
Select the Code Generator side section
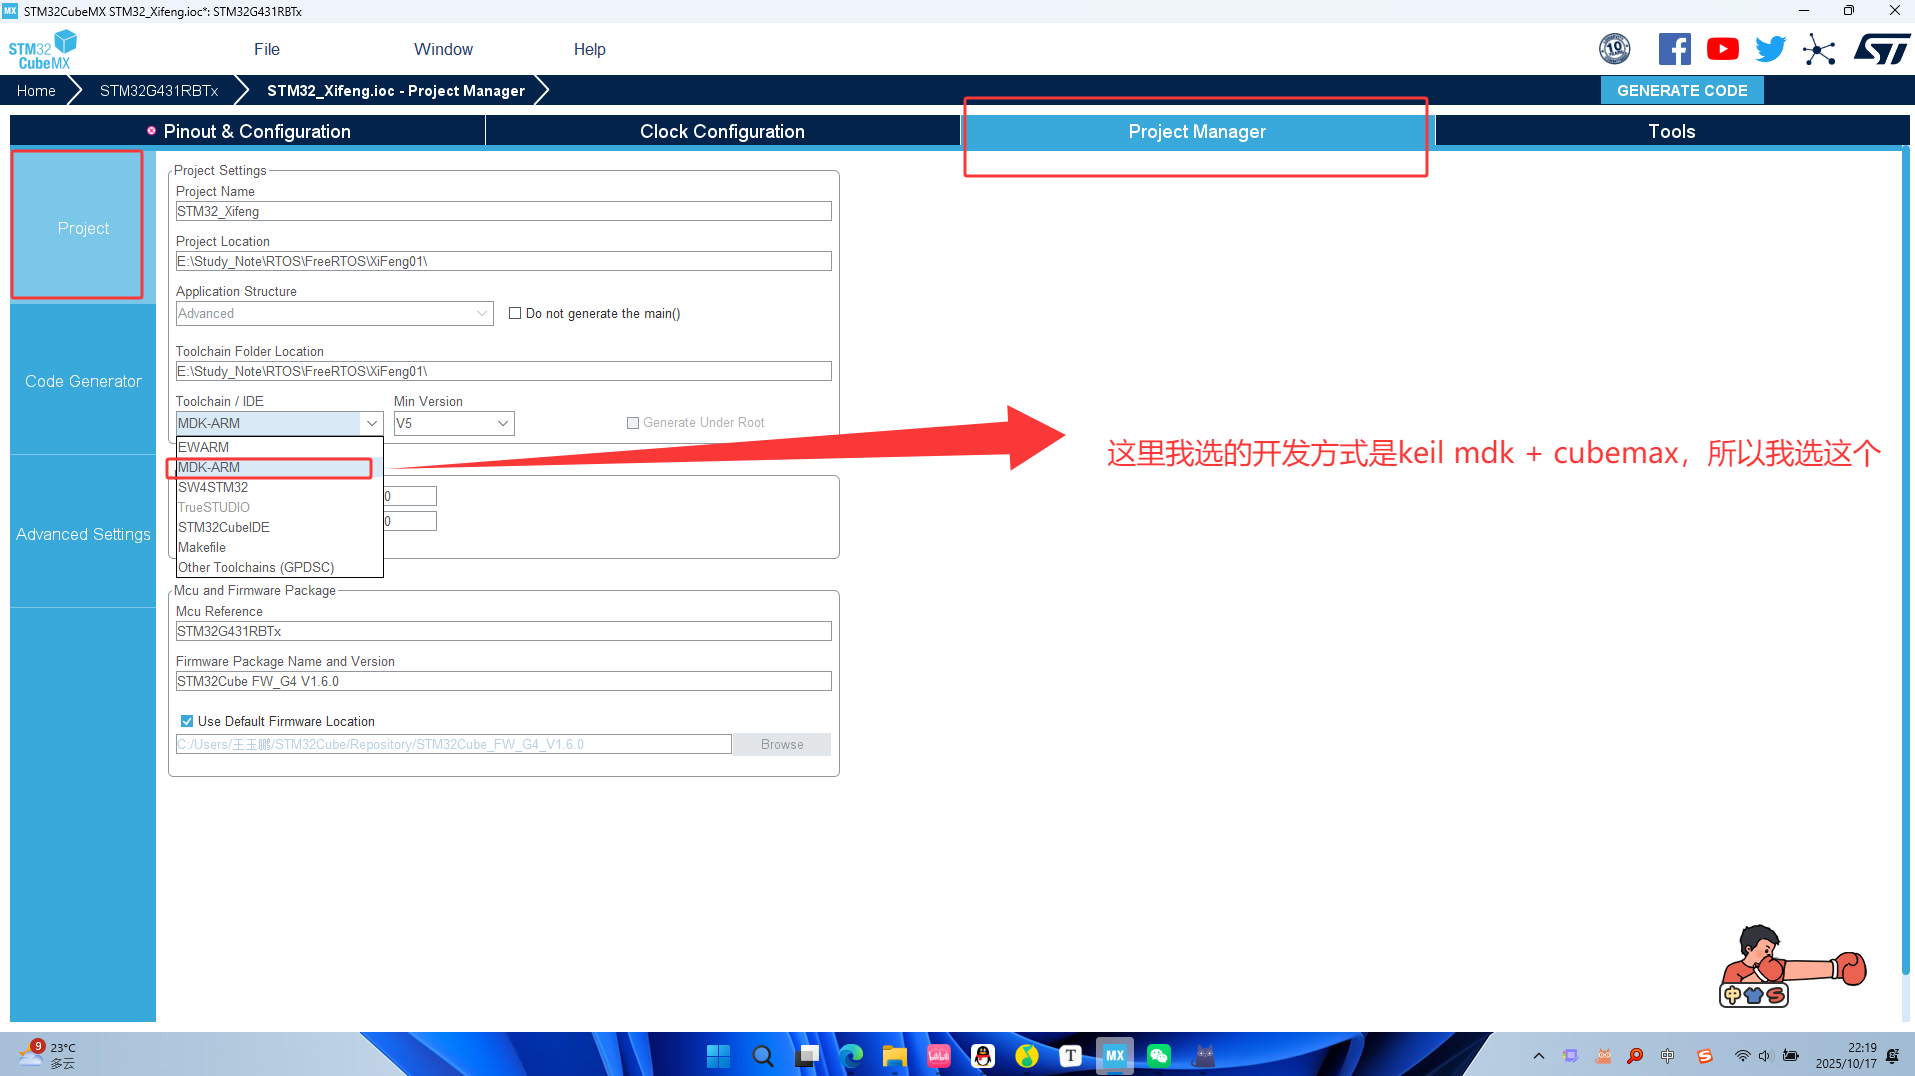tap(83, 381)
